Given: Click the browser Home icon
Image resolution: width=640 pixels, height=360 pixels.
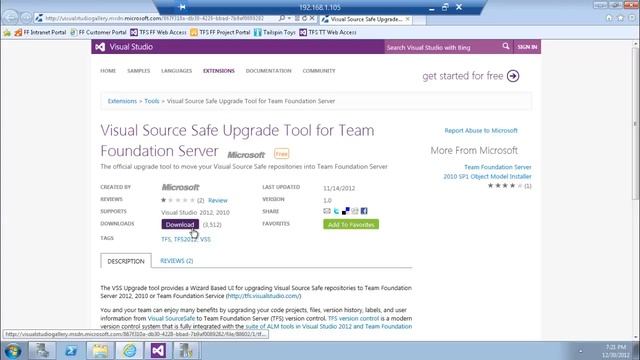Looking at the screenshot, I should [609, 18].
